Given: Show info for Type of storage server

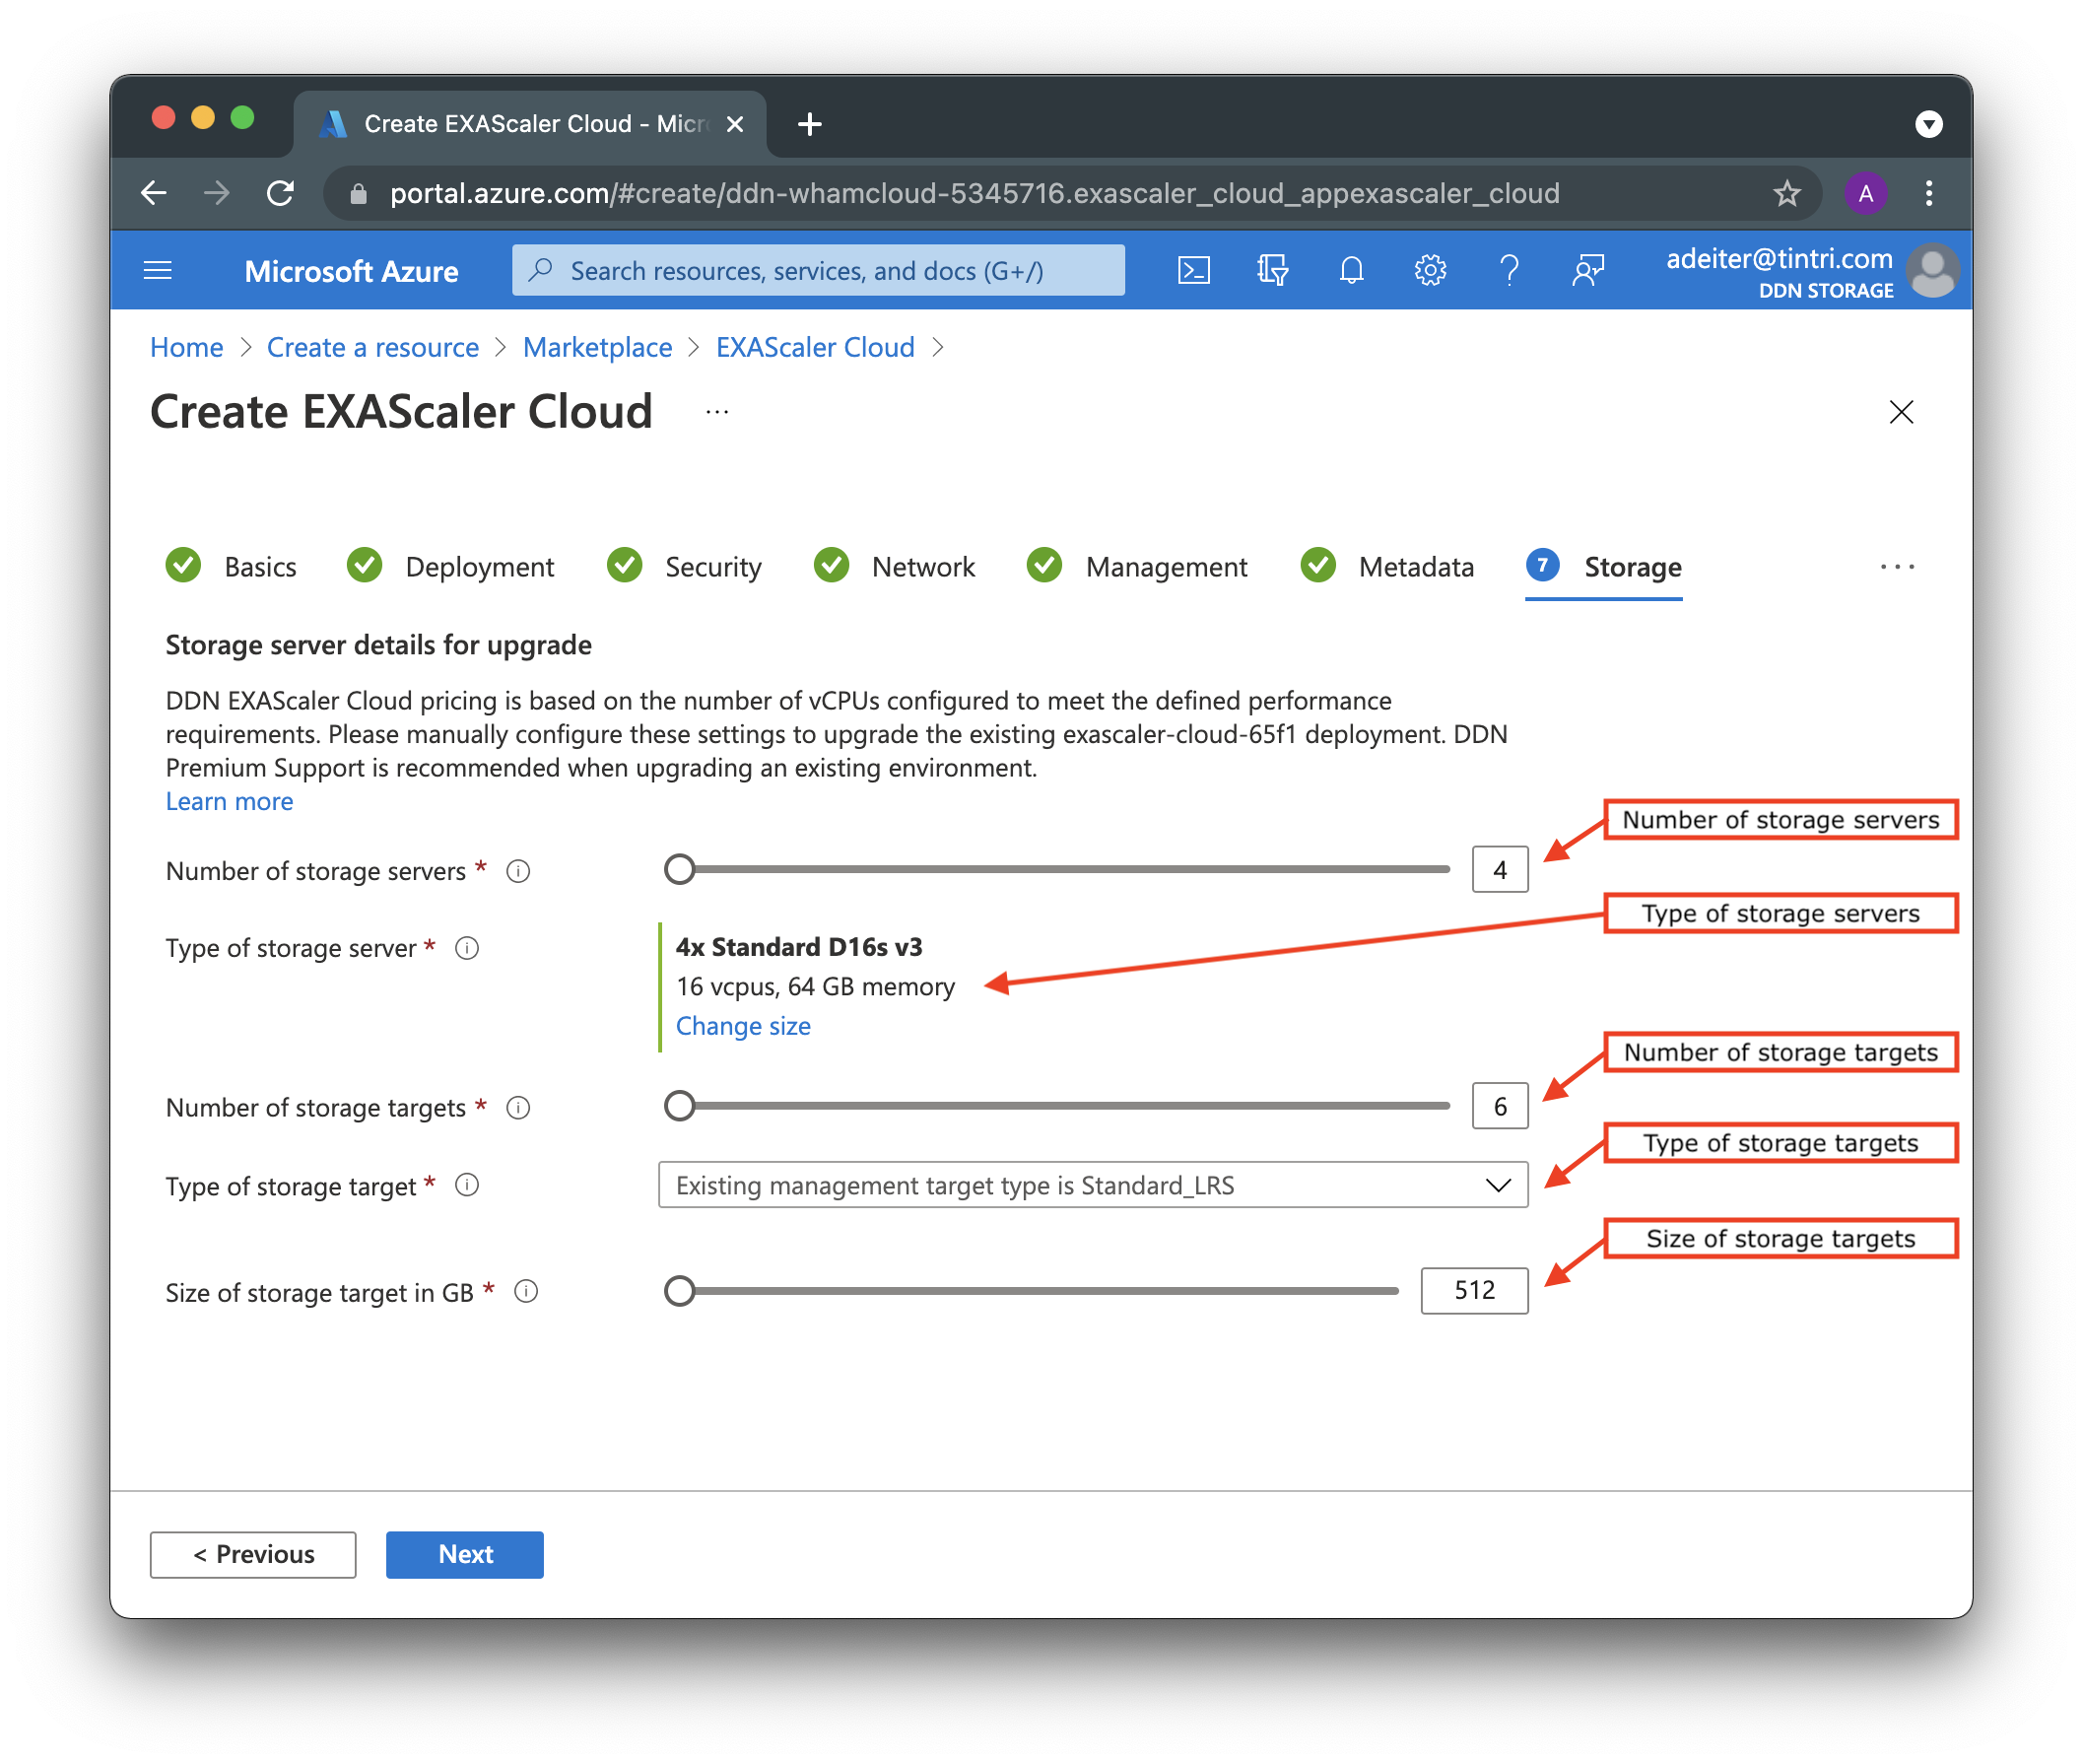Looking at the screenshot, I should (467, 948).
